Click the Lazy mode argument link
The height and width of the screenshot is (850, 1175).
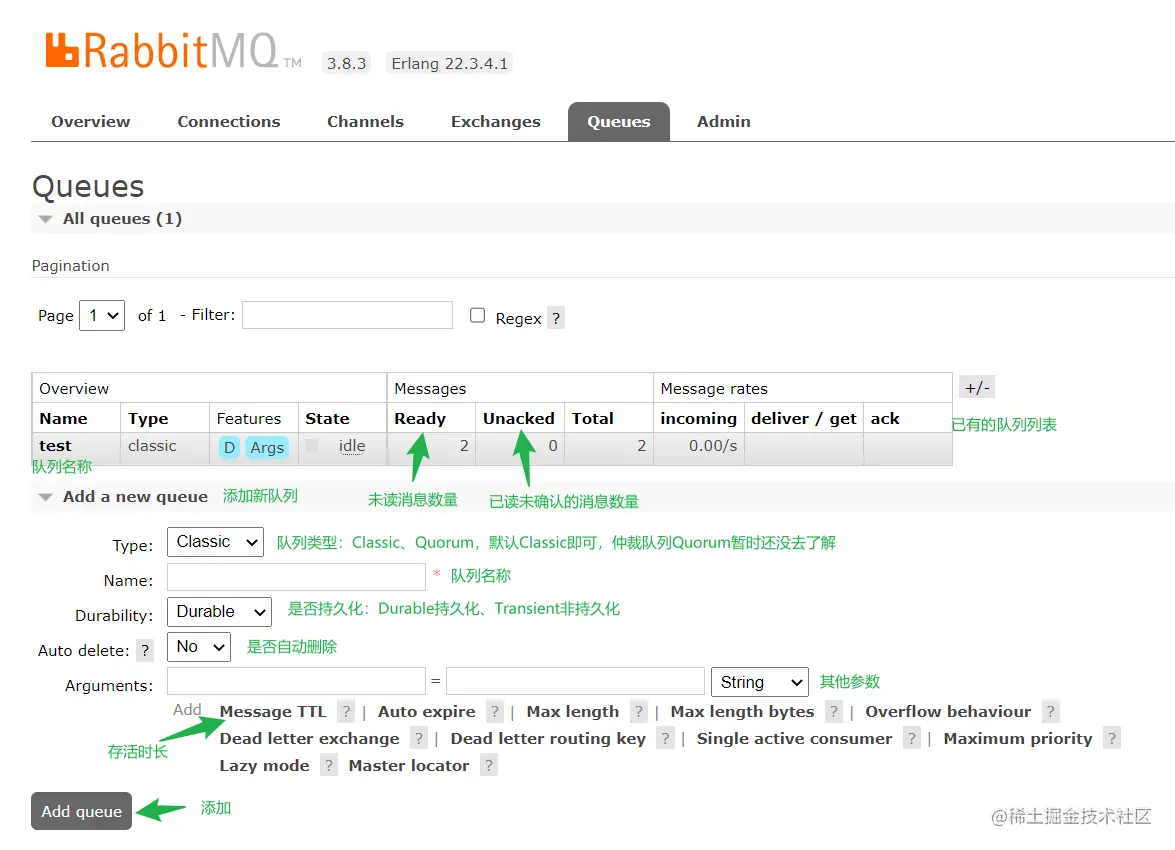point(264,765)
